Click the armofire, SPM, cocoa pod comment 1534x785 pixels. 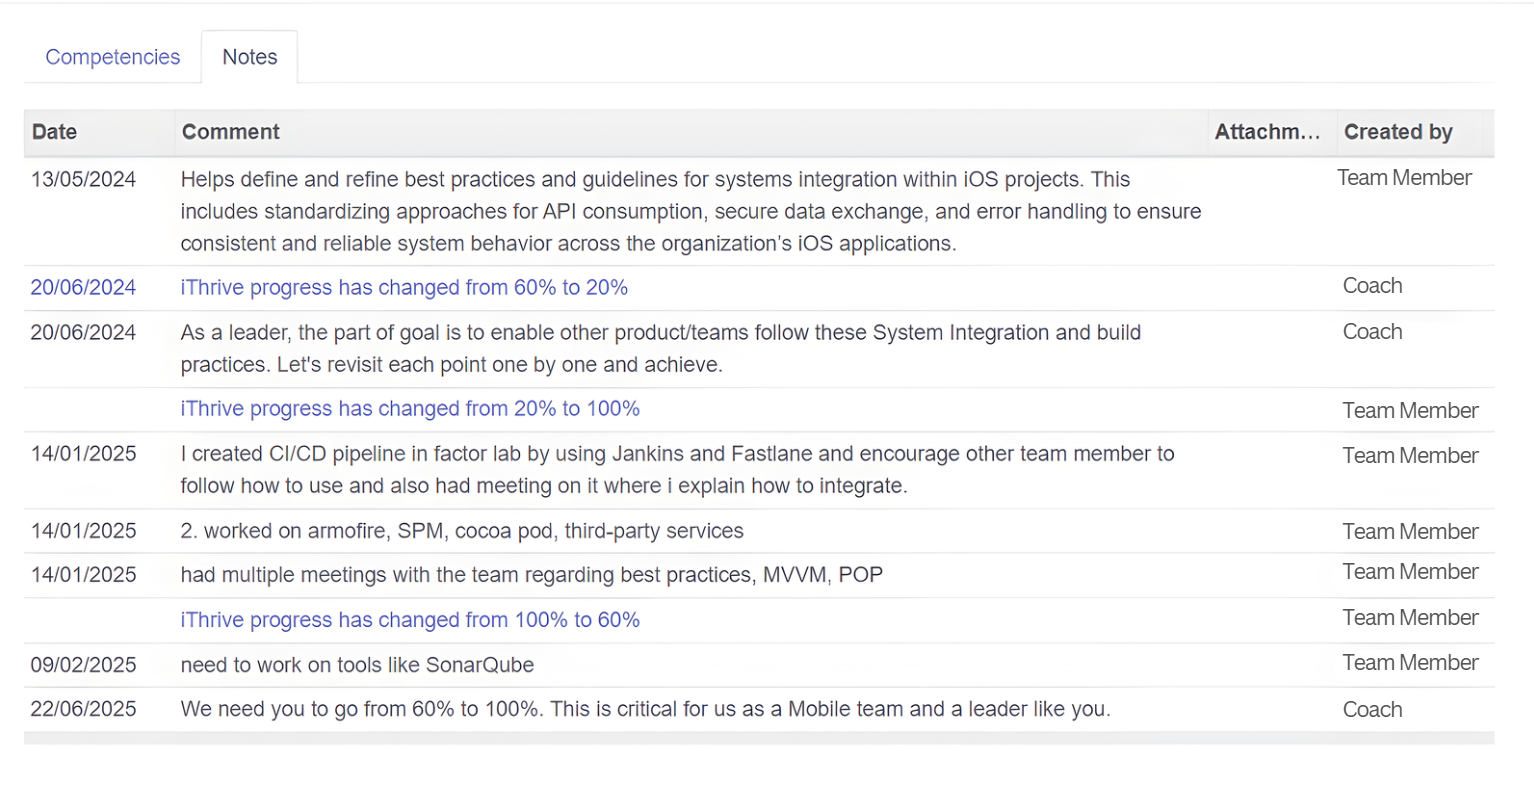click(x=462, y=531)
